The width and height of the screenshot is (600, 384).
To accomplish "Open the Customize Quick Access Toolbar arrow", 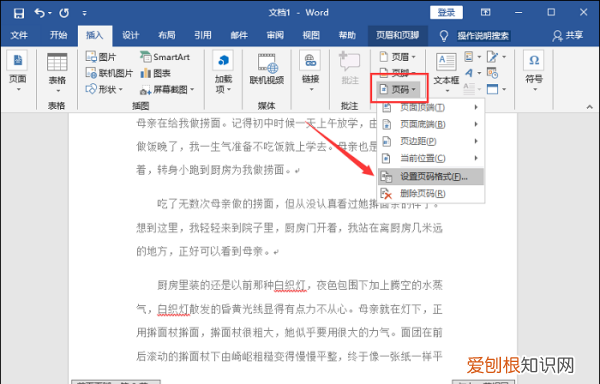I will pyautogui.click(x=84, y=13).
